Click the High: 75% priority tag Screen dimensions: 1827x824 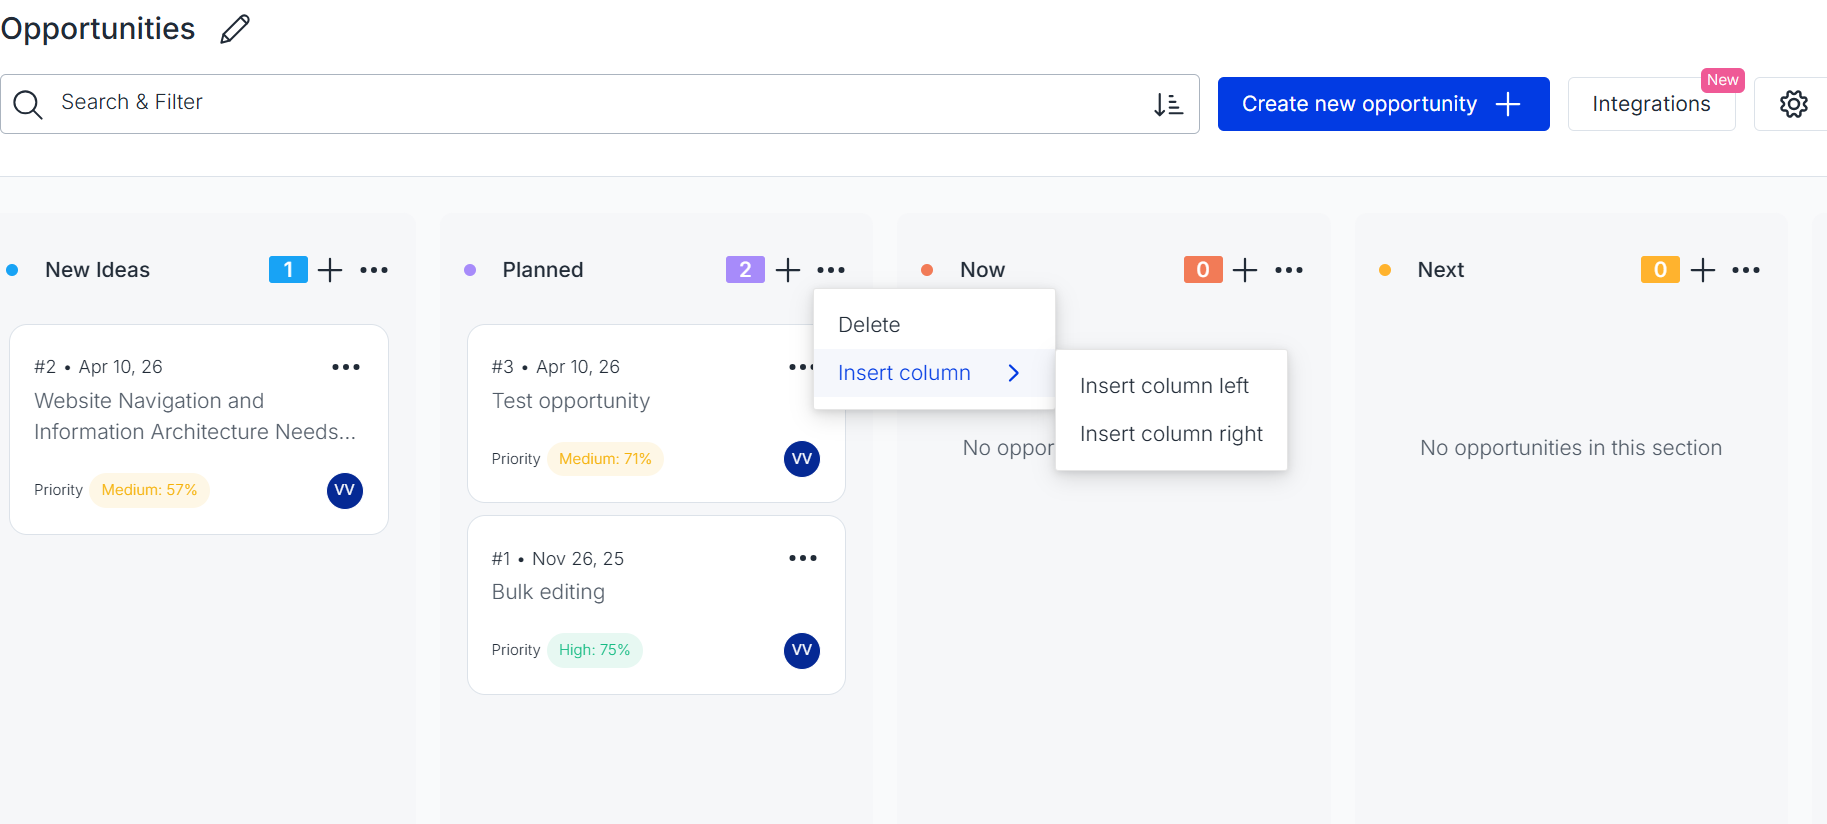point(594,650)
